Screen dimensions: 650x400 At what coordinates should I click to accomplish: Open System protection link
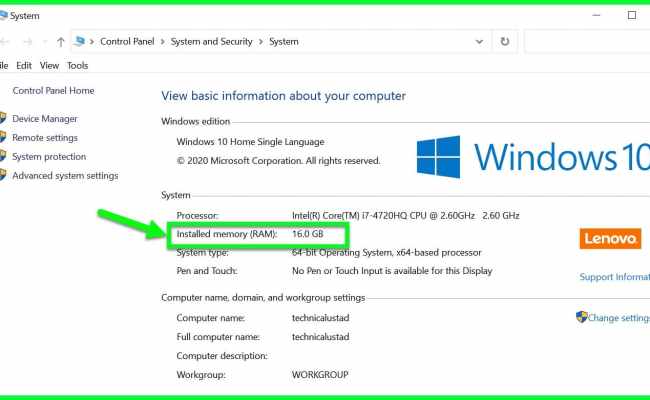[x=49, y=157]
